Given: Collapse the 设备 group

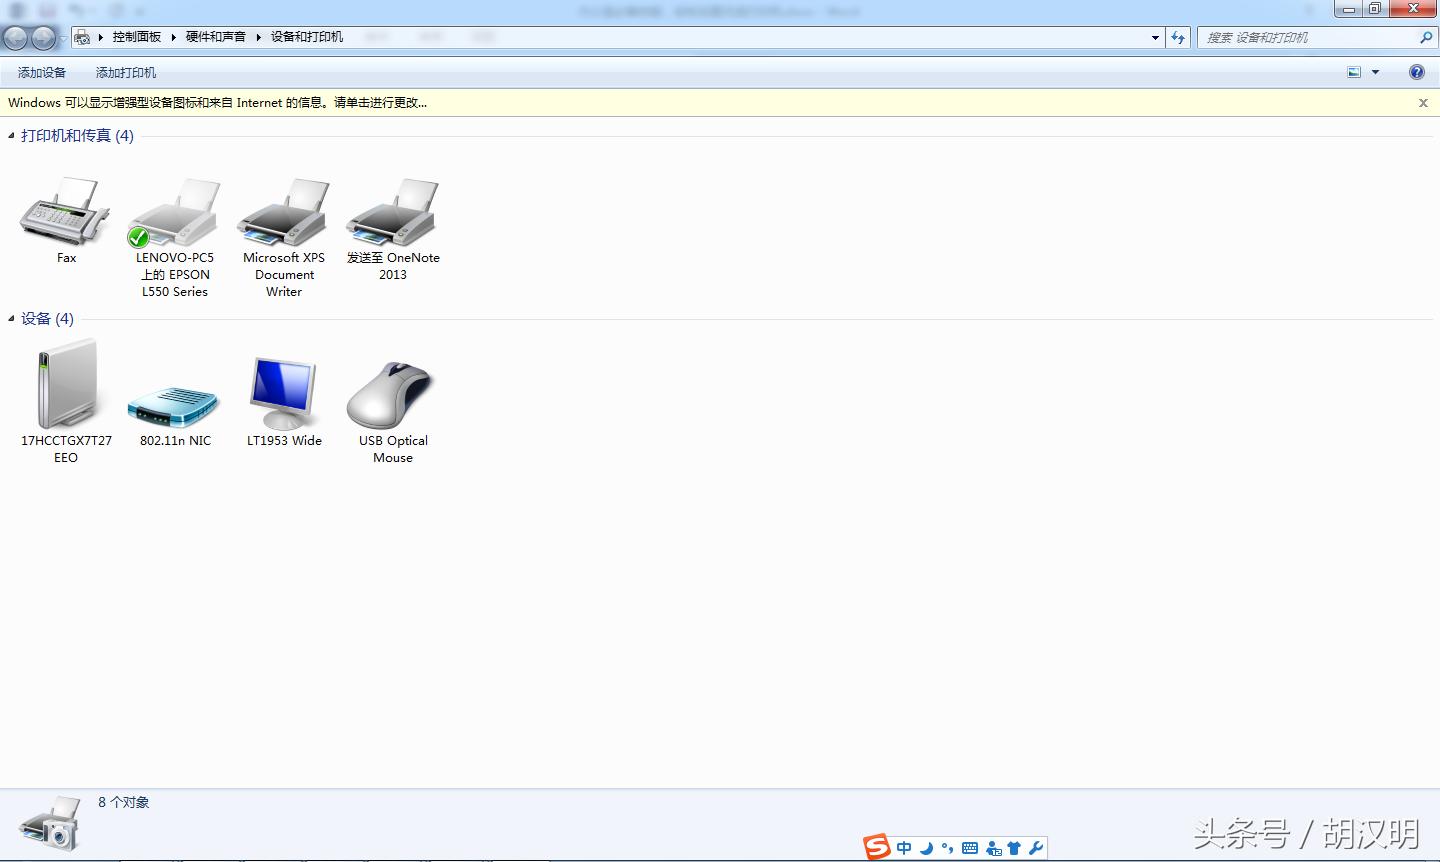Looking at the screenshot, I should point(11,319).
